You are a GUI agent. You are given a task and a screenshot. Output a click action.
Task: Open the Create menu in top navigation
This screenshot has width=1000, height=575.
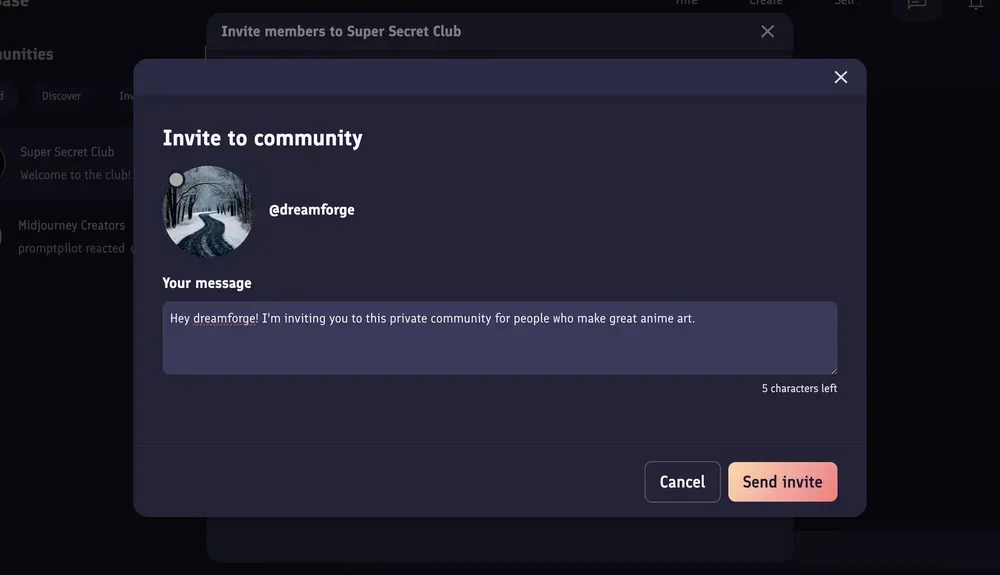pos(766,3)
